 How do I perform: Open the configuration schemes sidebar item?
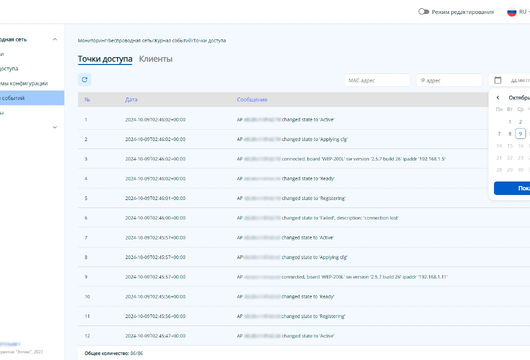click(24, 83)
